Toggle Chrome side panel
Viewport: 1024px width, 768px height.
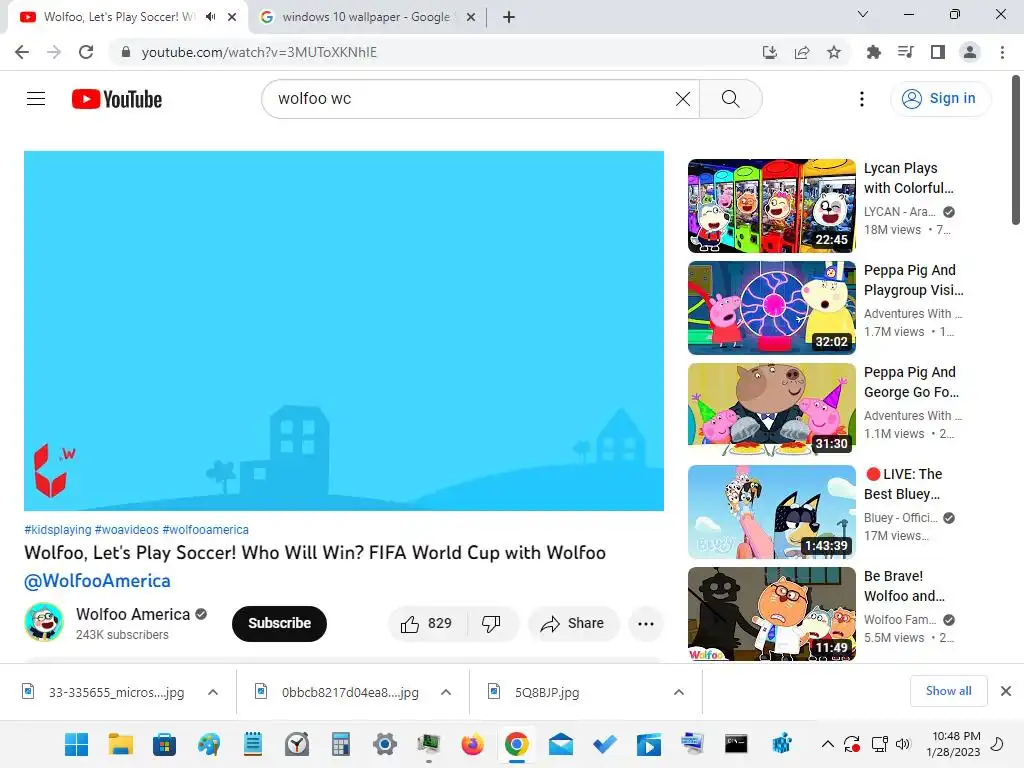938,52
